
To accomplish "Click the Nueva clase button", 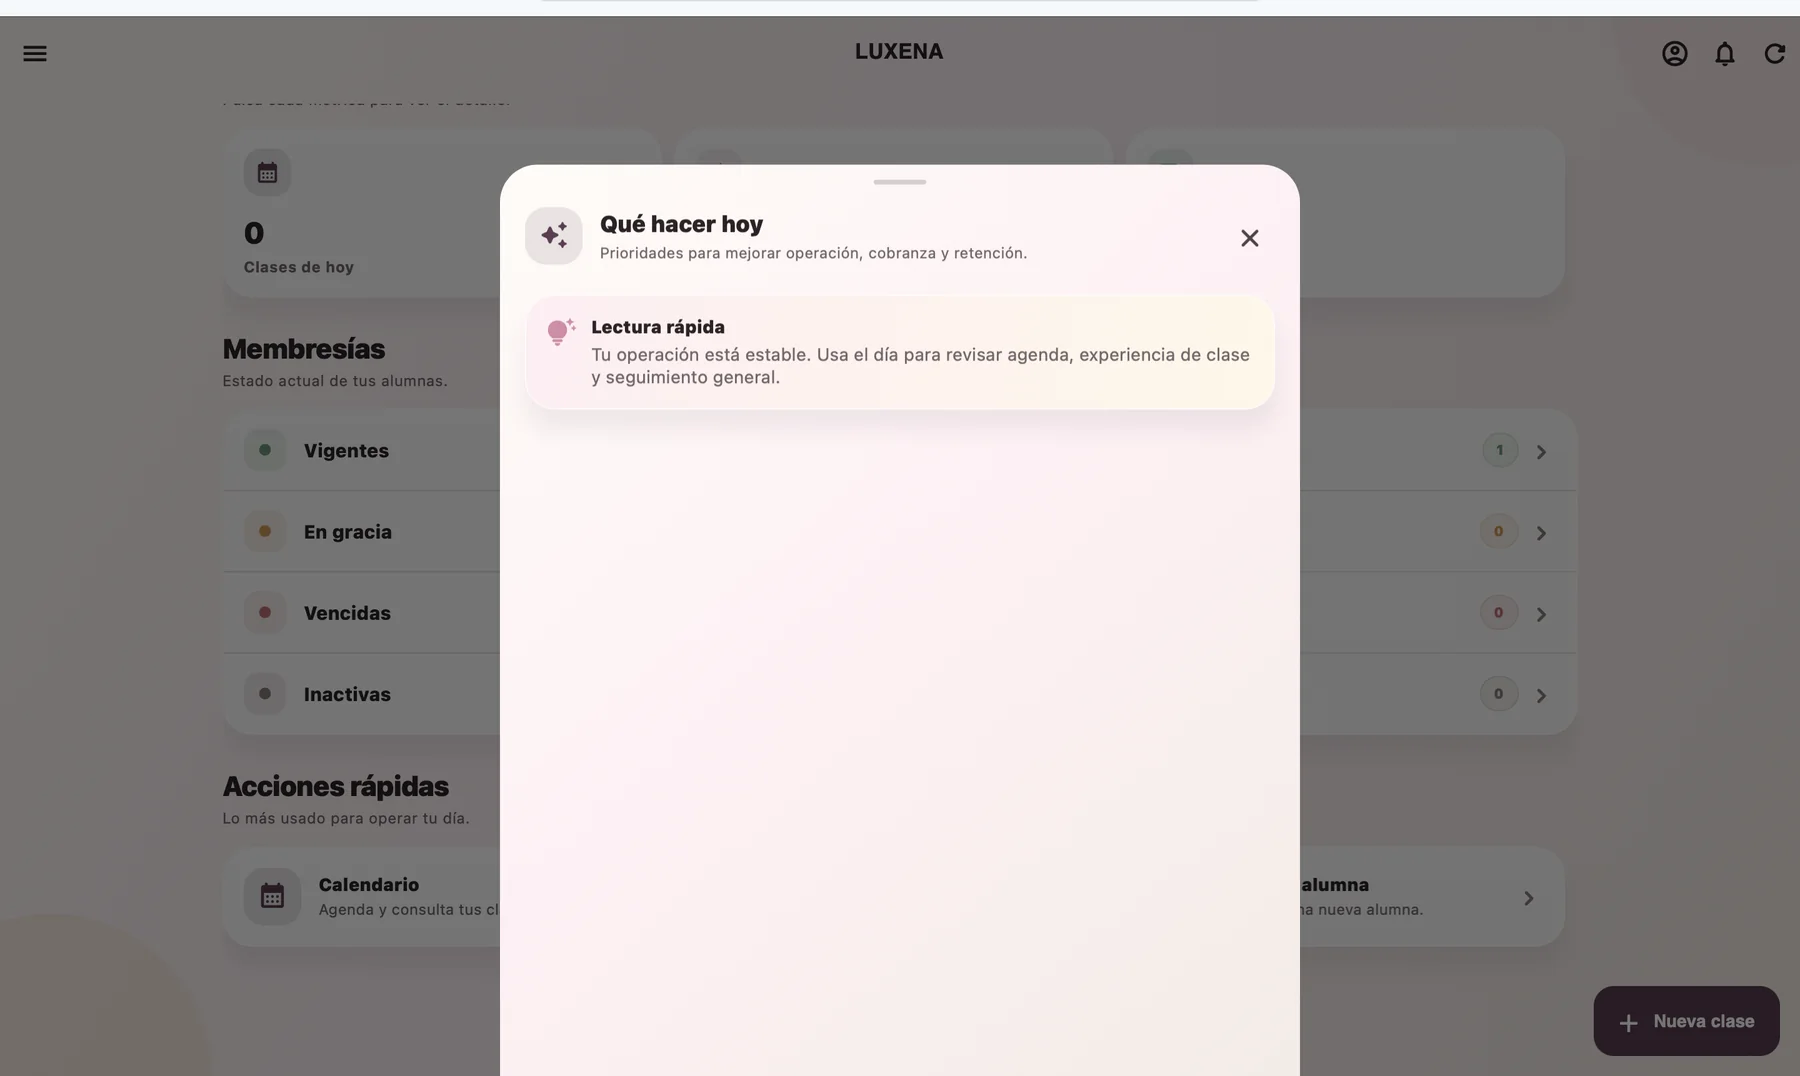I will pyautogui.click(x=1686, y=1021).
